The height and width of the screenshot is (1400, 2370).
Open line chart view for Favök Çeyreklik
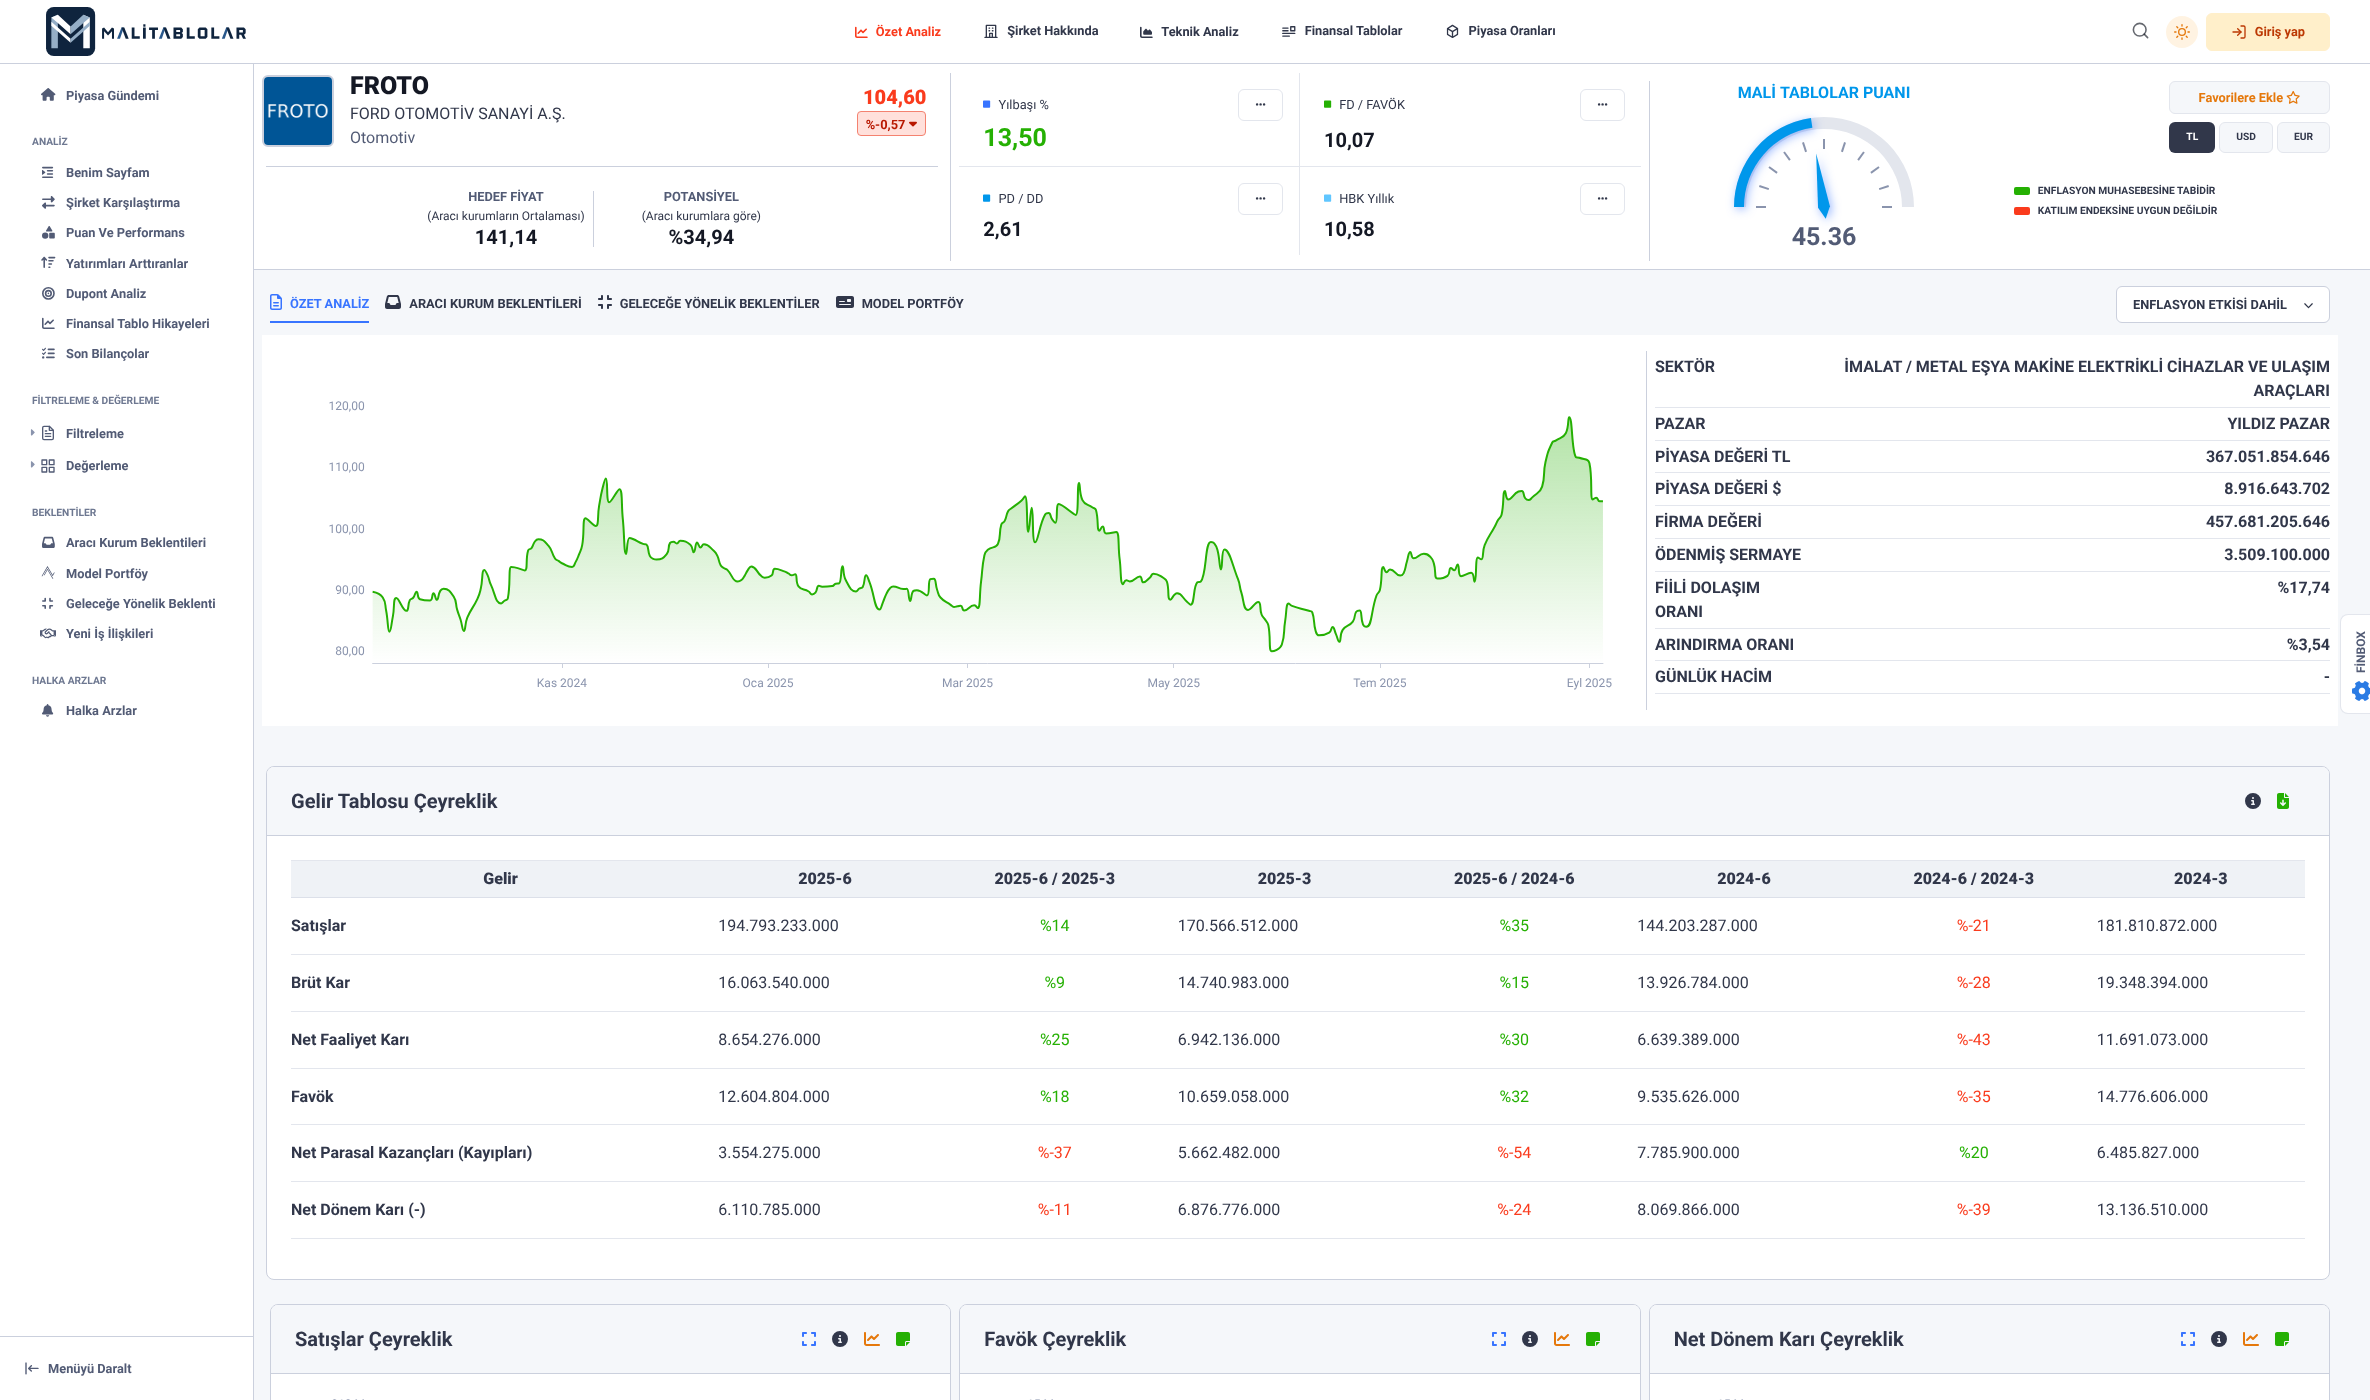click(x=1561, y=1339)
